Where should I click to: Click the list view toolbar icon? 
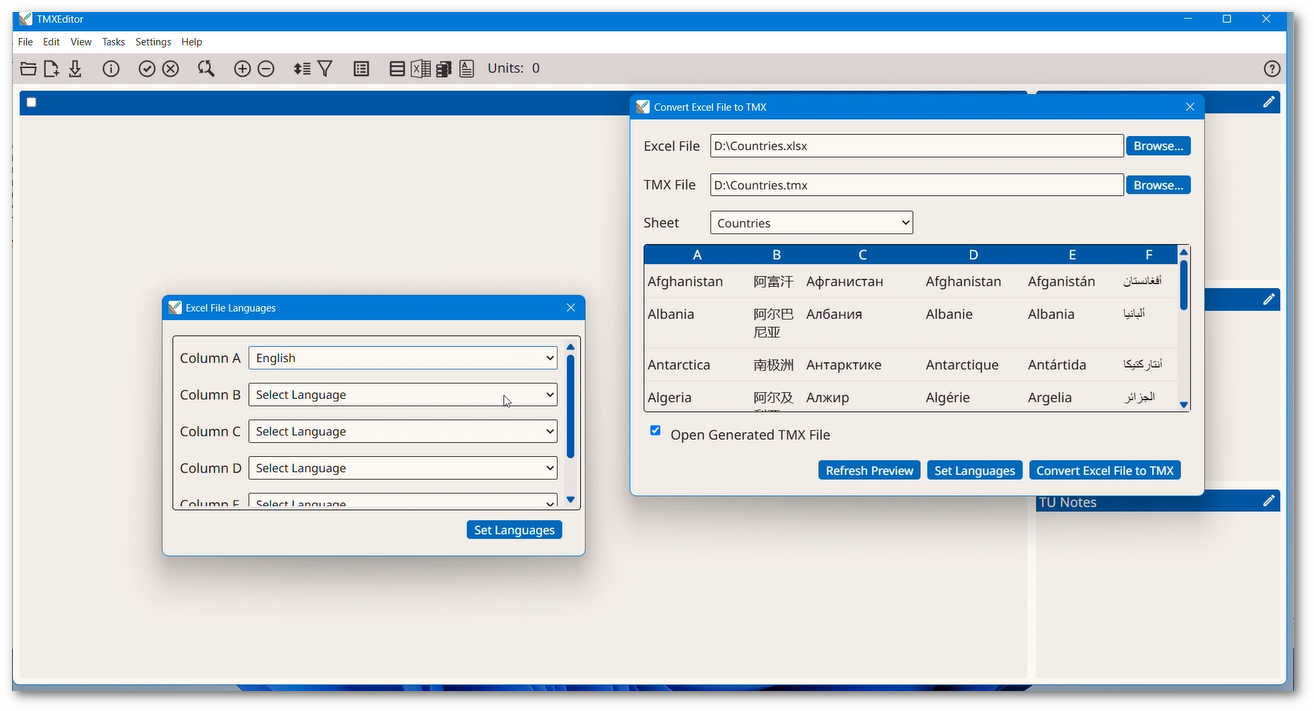pyautogui.click(x=362, y=69)
